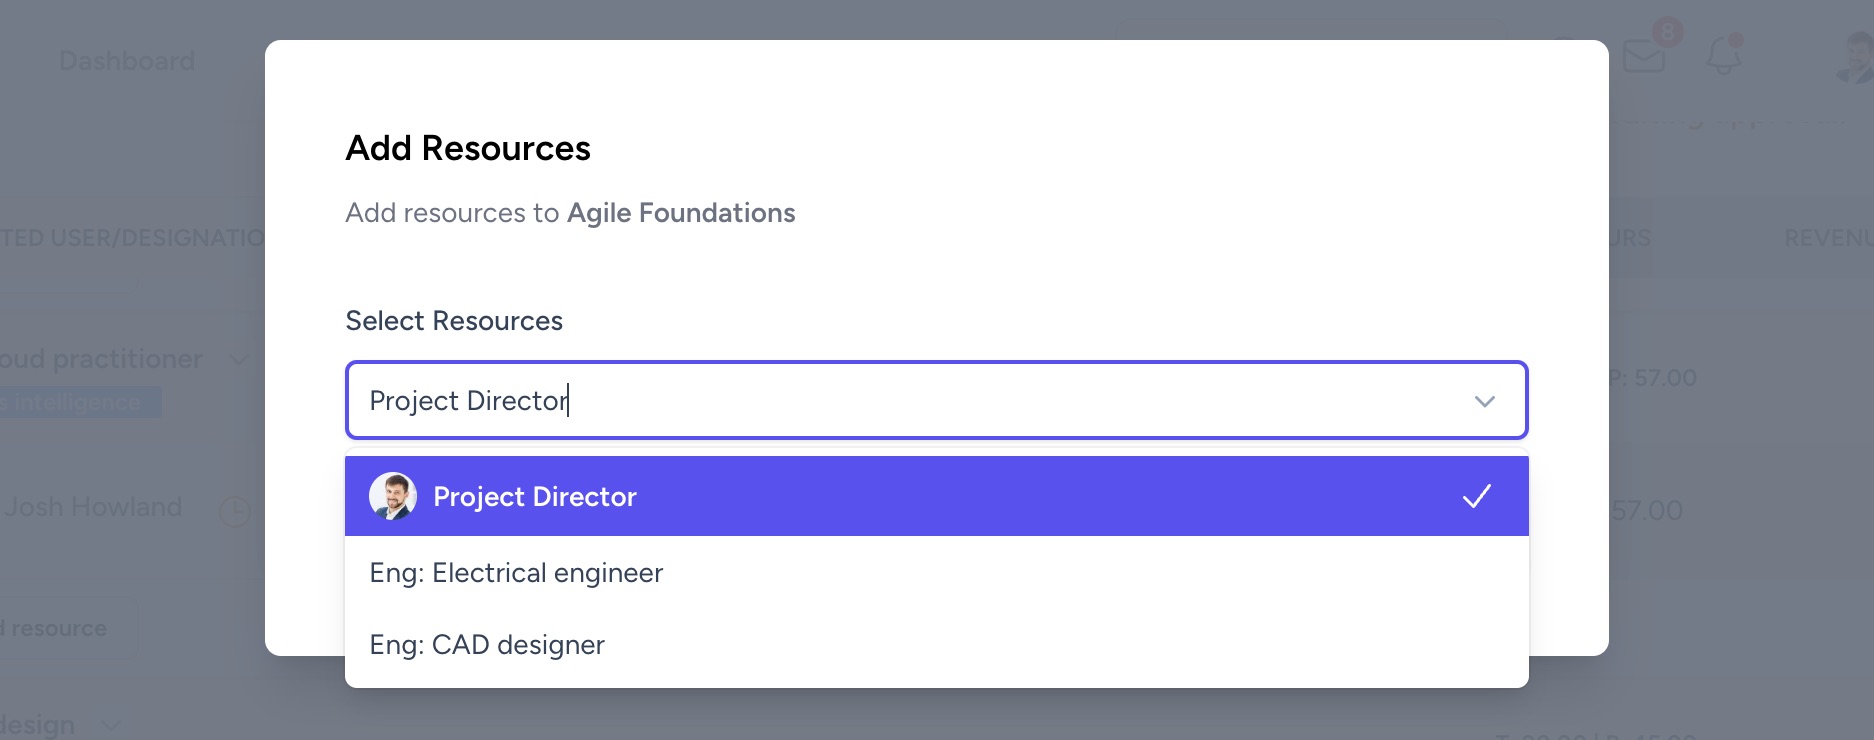The width and height of the screenshot is (1874, 740).
Task: Click the Revenue column header
Action: click(1828, 238)
